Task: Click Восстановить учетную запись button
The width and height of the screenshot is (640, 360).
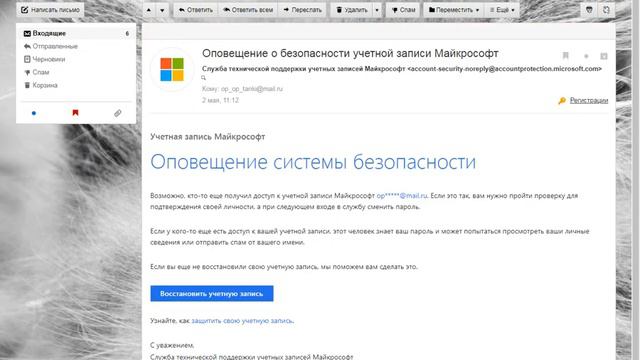Action: coord(211,293)
